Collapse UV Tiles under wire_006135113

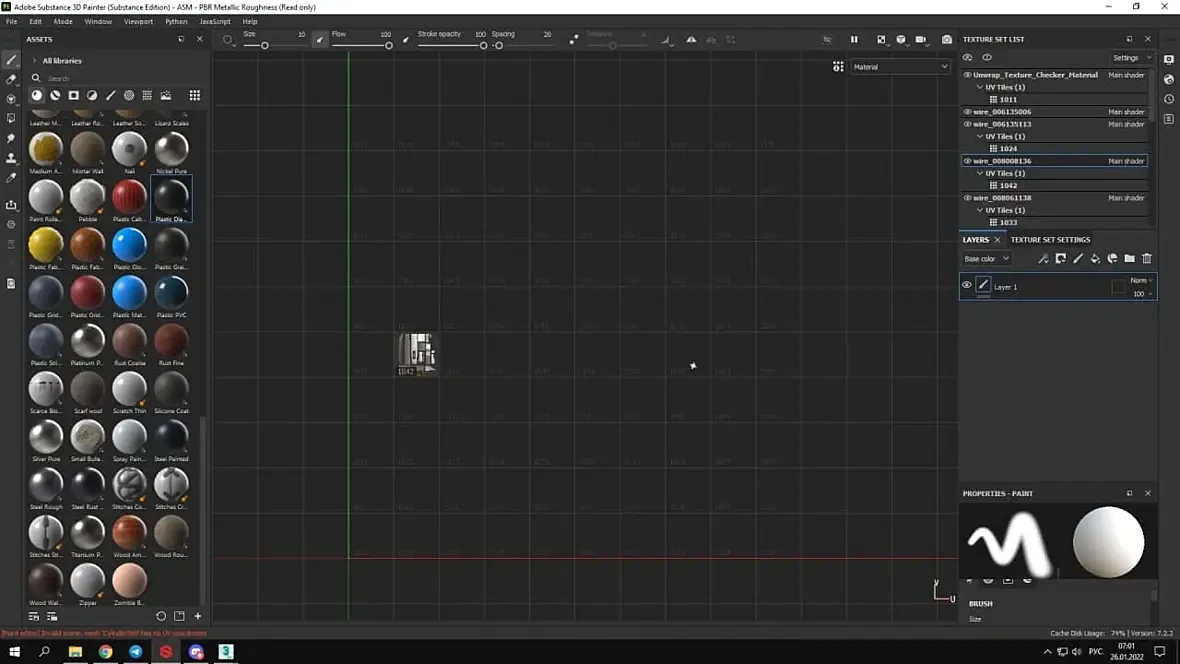coord(980,136)
